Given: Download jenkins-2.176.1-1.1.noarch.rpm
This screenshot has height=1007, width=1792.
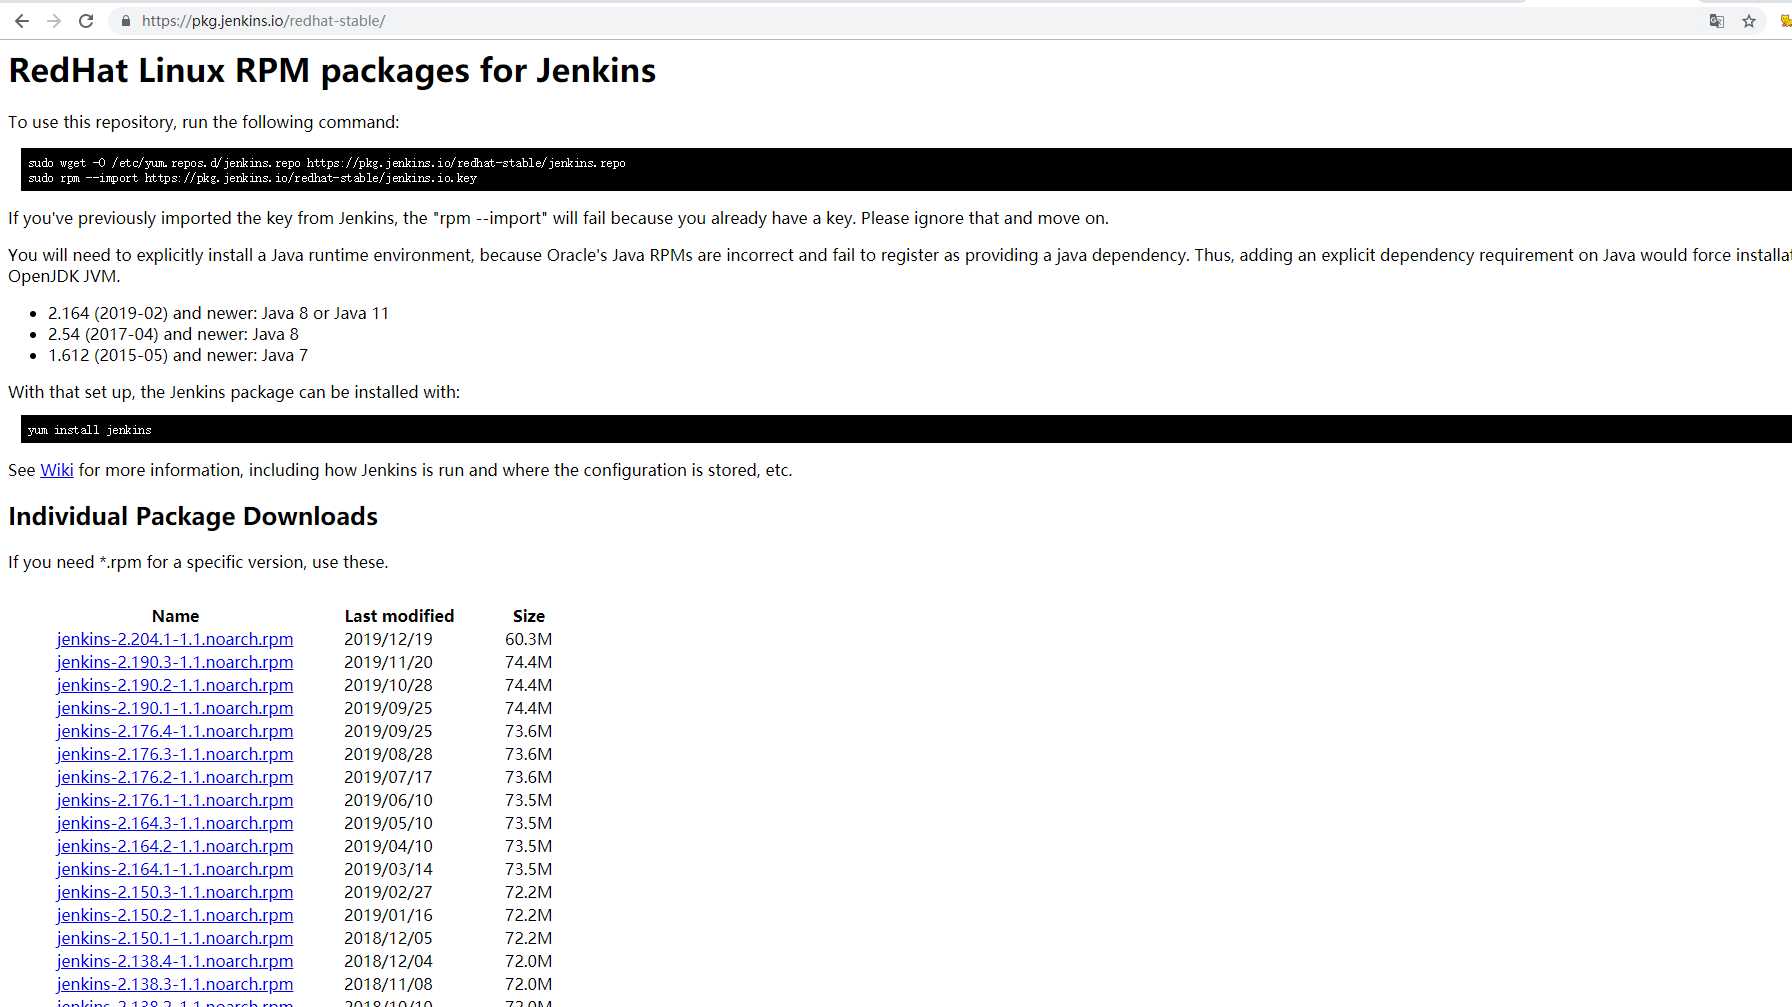Looking at the screenshot, I should [175, 800].
